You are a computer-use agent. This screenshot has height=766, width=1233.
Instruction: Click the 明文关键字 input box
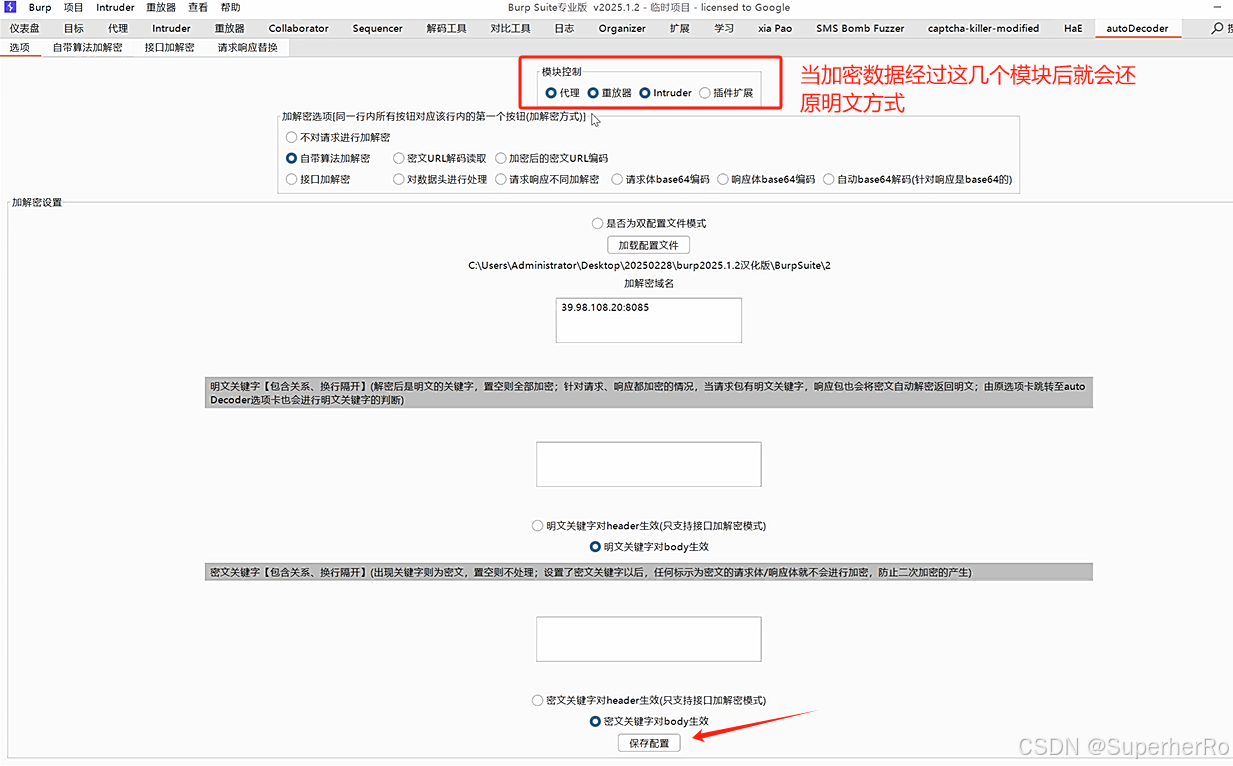coord(649,464)
